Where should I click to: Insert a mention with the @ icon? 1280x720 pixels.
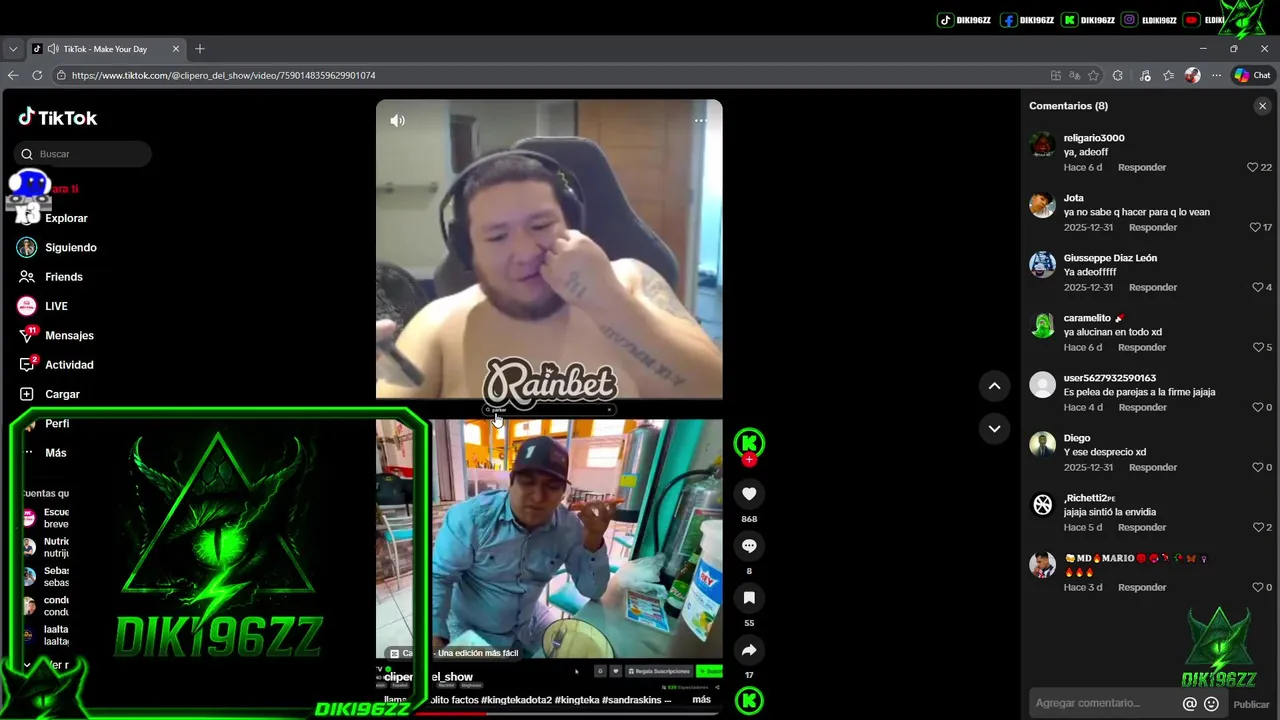tap(1189, 704)
